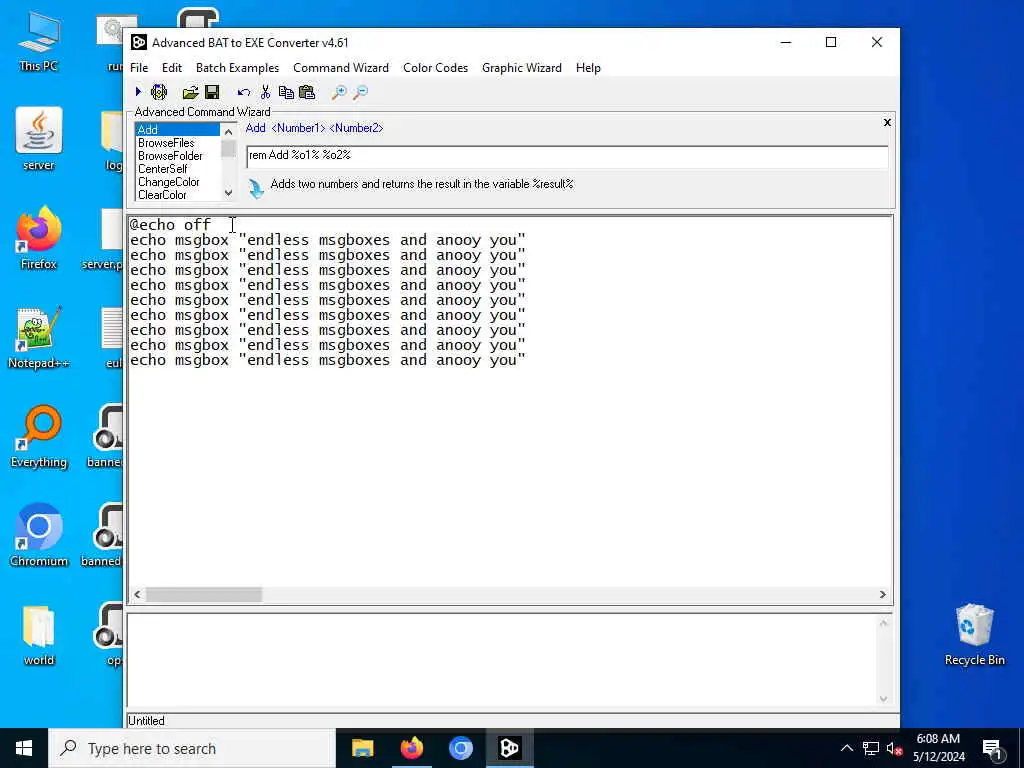Save the script using floppy disk icon

pyautogui.click(x=212, y=92)
